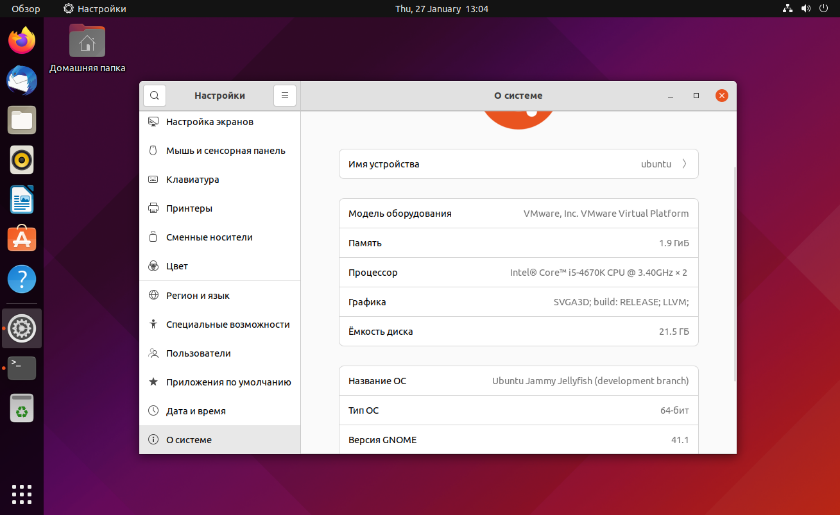Go to Мышь и сенсорная панель settings
This screenshot has width=840, height=515.
tap(220, 151)
